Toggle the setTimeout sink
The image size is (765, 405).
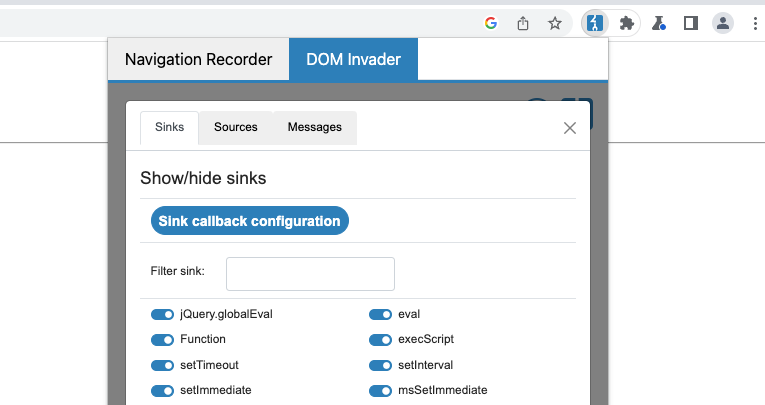162,365
